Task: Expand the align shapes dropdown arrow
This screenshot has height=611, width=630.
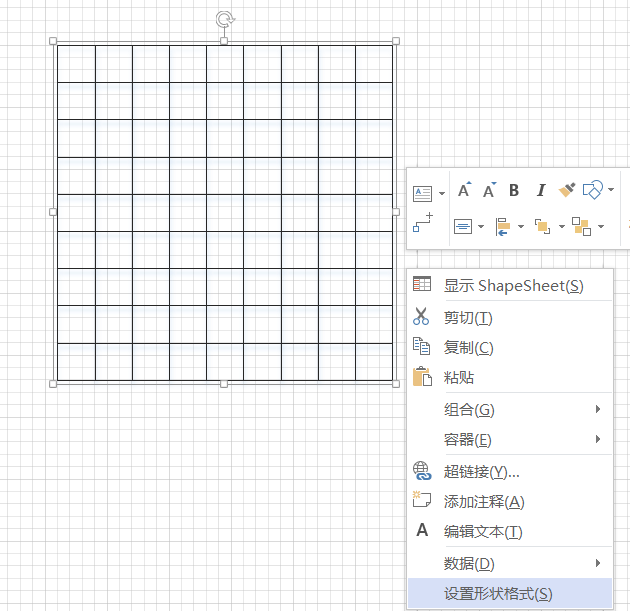Action: (x=521, y=227)
